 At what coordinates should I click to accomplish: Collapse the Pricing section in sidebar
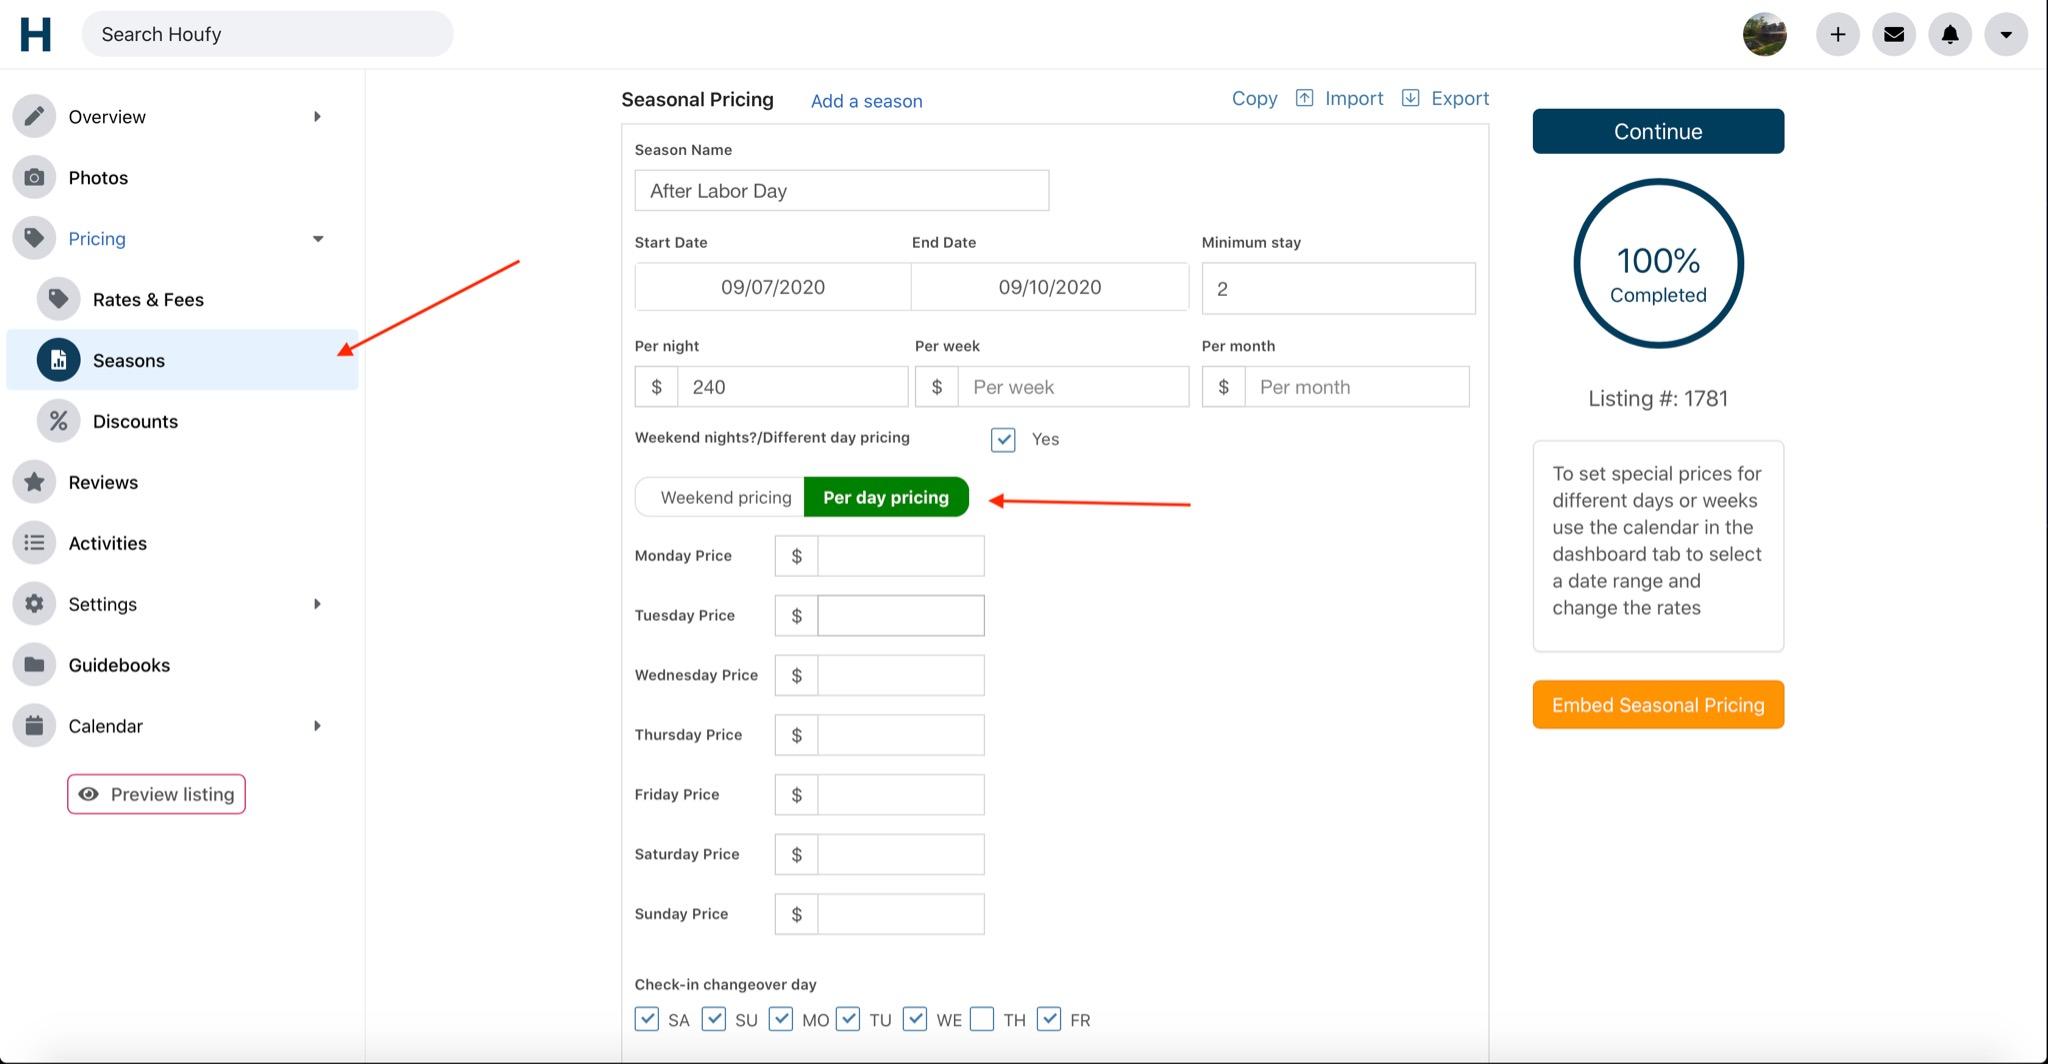coord(317,238)
